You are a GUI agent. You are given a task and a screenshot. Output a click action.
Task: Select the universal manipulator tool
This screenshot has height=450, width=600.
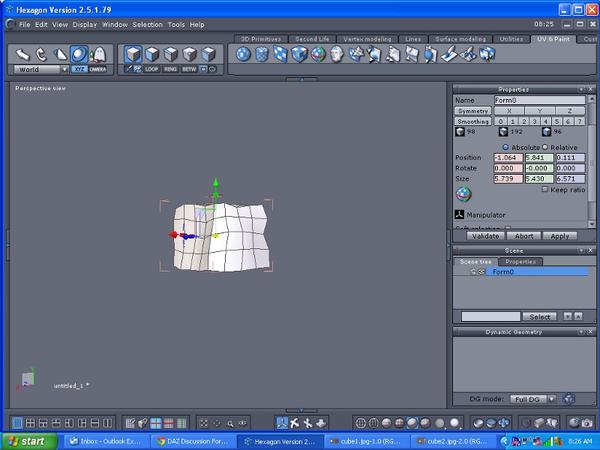[79, 54]
